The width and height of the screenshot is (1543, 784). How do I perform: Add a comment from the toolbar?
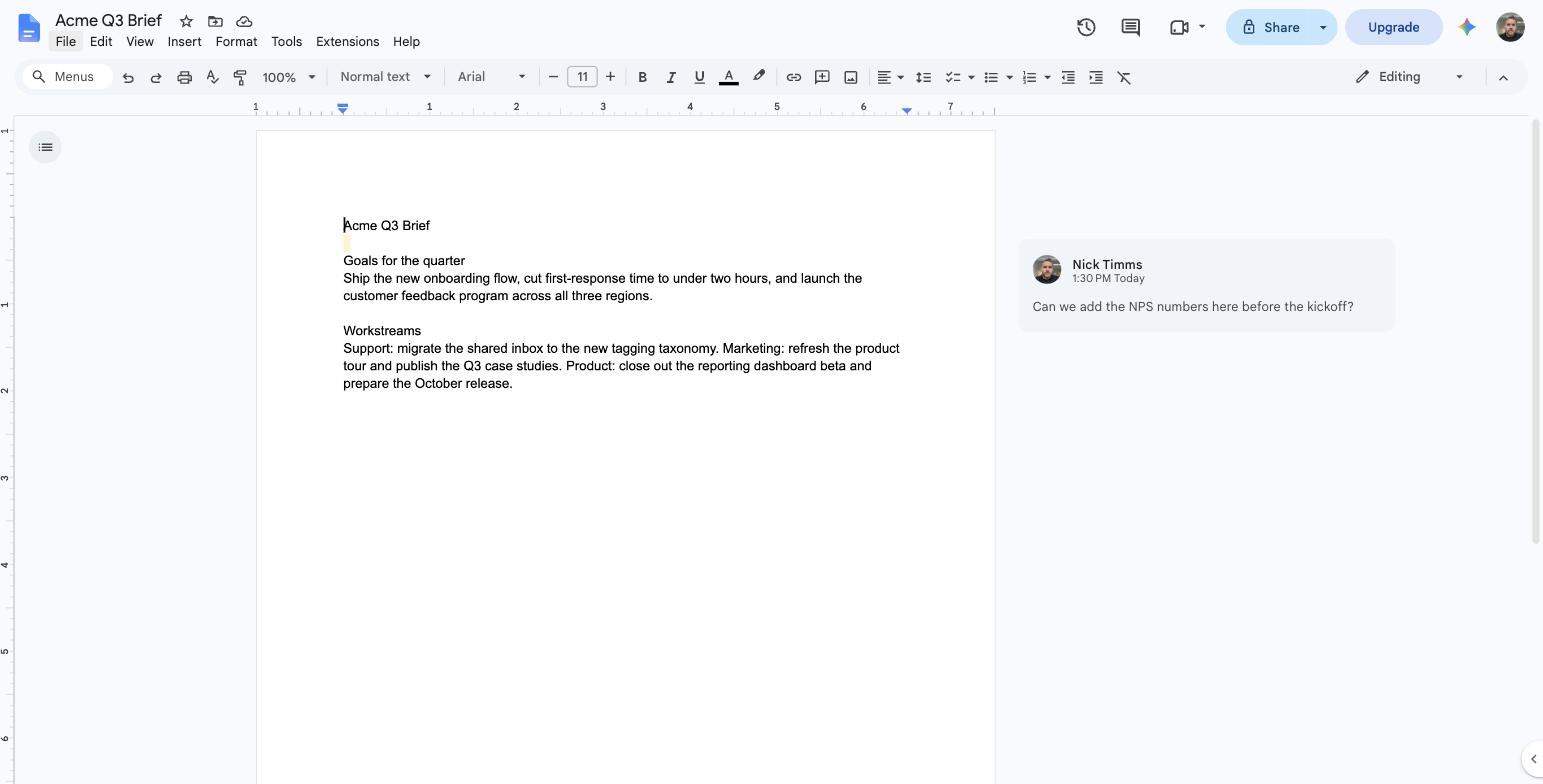point(822,77)
